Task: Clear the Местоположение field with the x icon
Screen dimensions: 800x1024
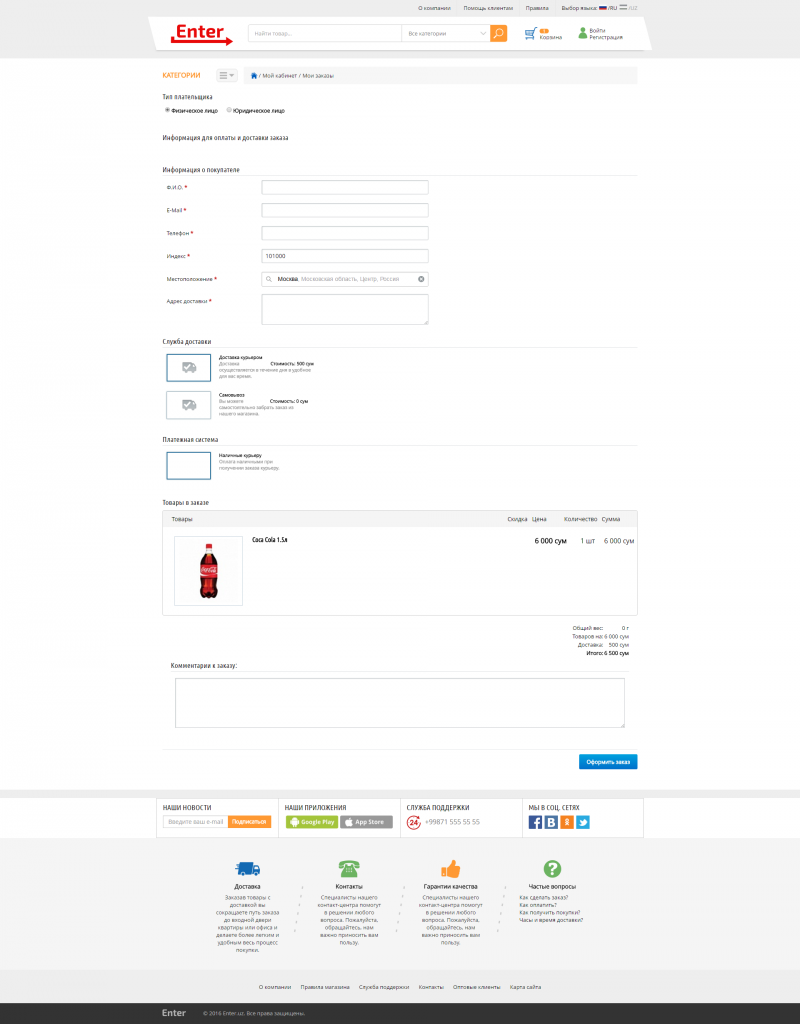Action: coord(421,279)
